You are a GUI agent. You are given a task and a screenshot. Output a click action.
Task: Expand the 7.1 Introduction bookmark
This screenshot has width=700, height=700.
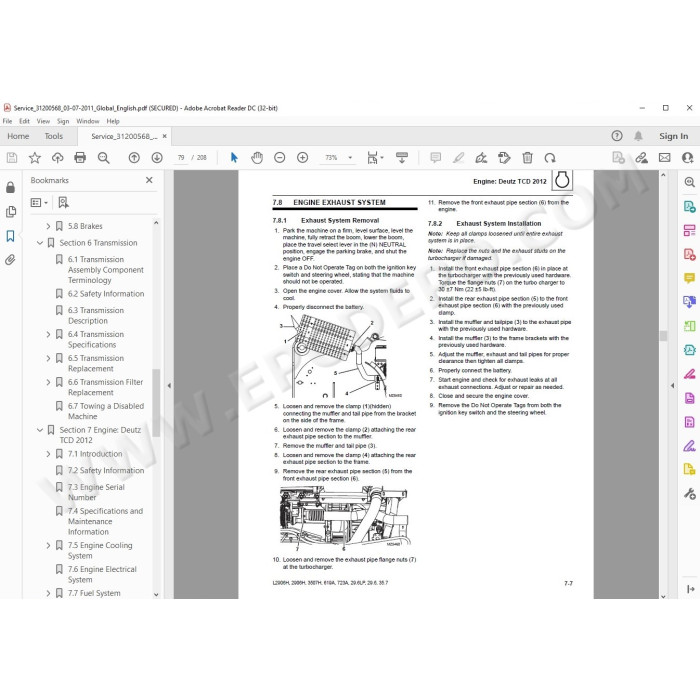tap(48, 454)
